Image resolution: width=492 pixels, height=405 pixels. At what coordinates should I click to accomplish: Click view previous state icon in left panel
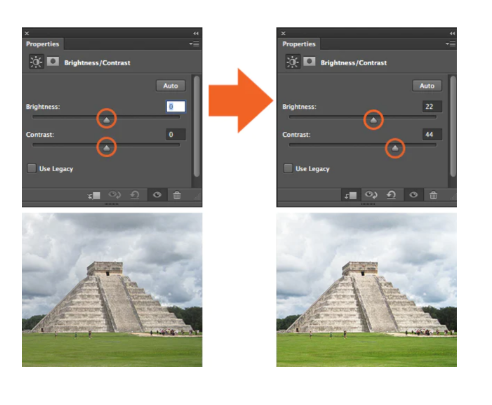(x=115, y=195)
